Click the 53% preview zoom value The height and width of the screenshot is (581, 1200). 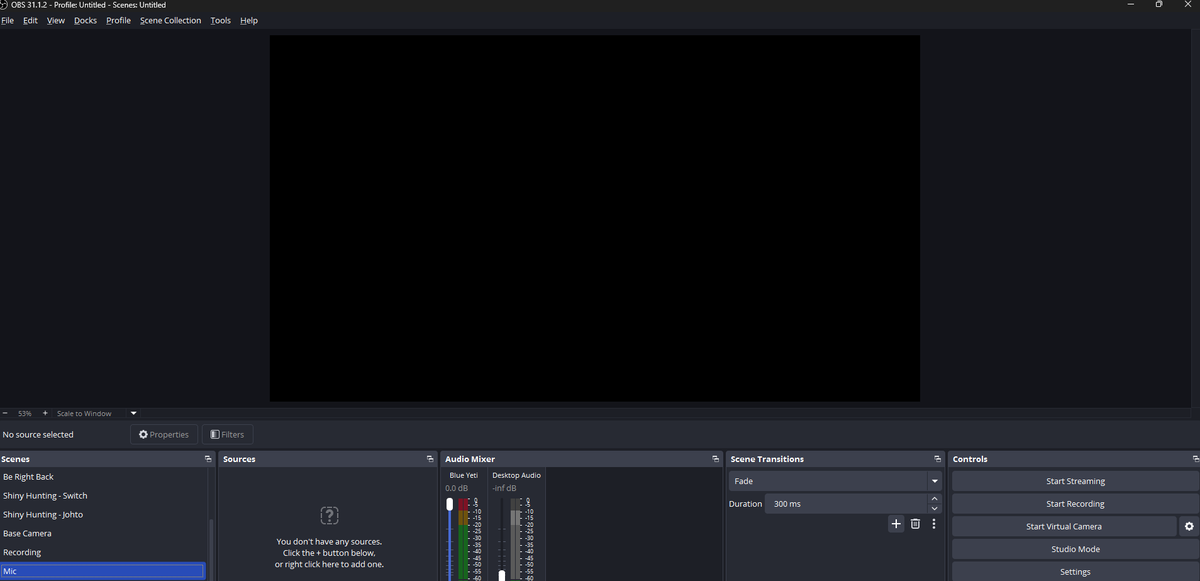point(25,413)
